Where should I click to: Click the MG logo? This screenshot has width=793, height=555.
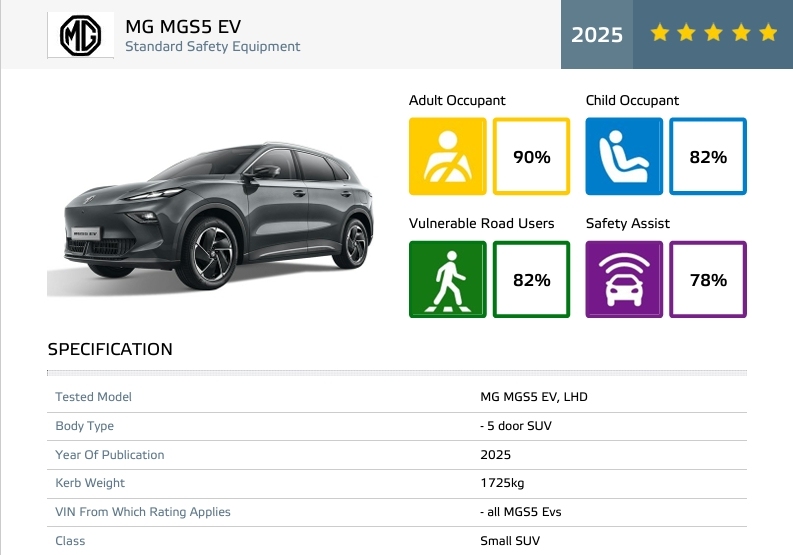80,35
